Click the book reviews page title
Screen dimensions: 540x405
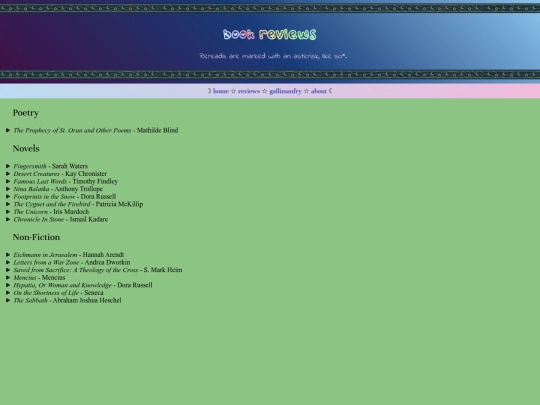click(x=270, y=34)
